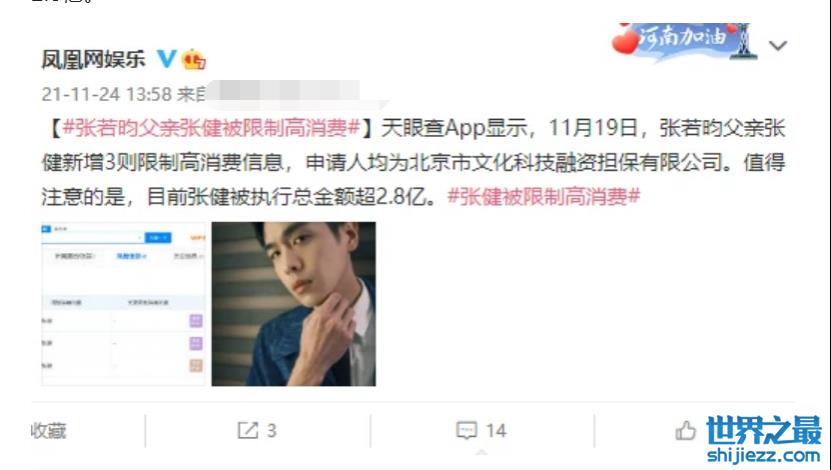Click the post timestamp 21-11-24 13:58
The width and height of the screenshot is (831, 470).
pos(107,94)
